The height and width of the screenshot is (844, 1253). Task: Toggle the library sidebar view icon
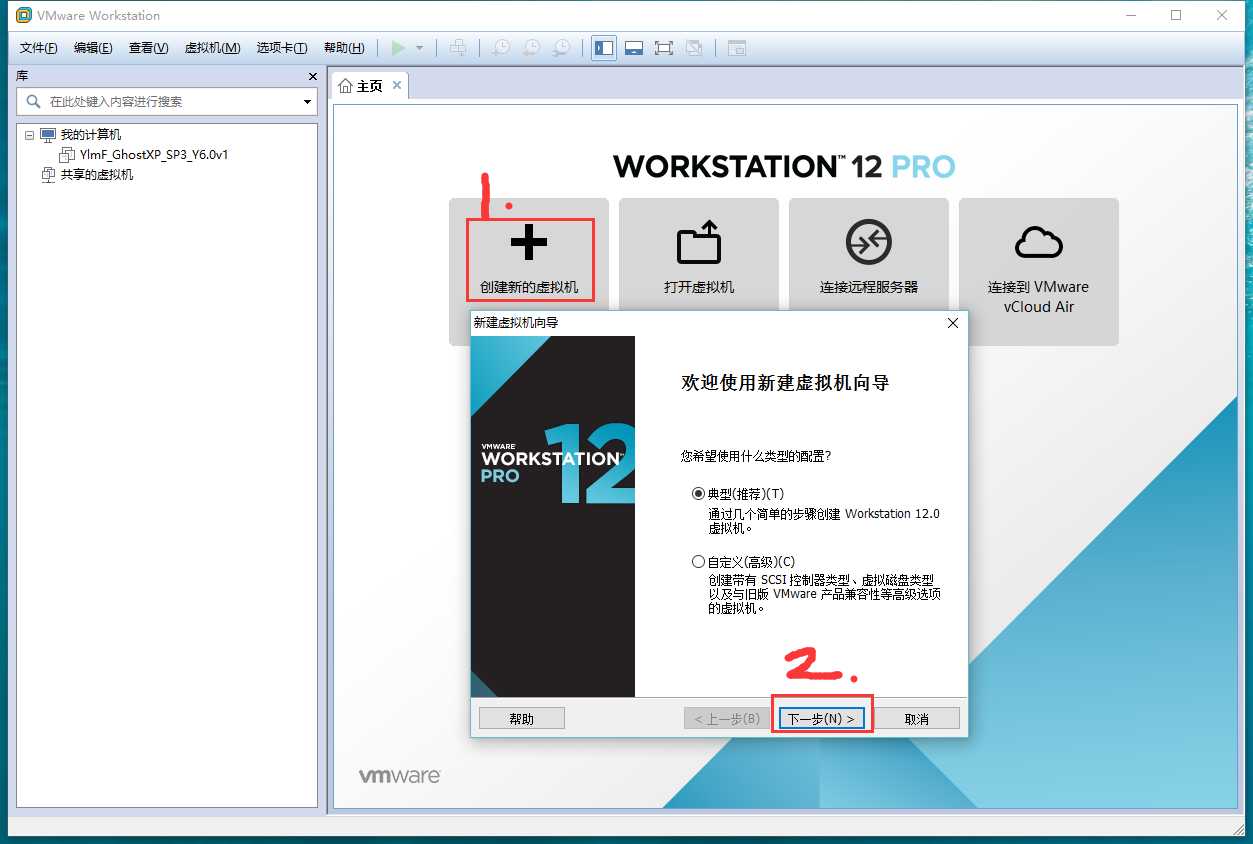604,48
